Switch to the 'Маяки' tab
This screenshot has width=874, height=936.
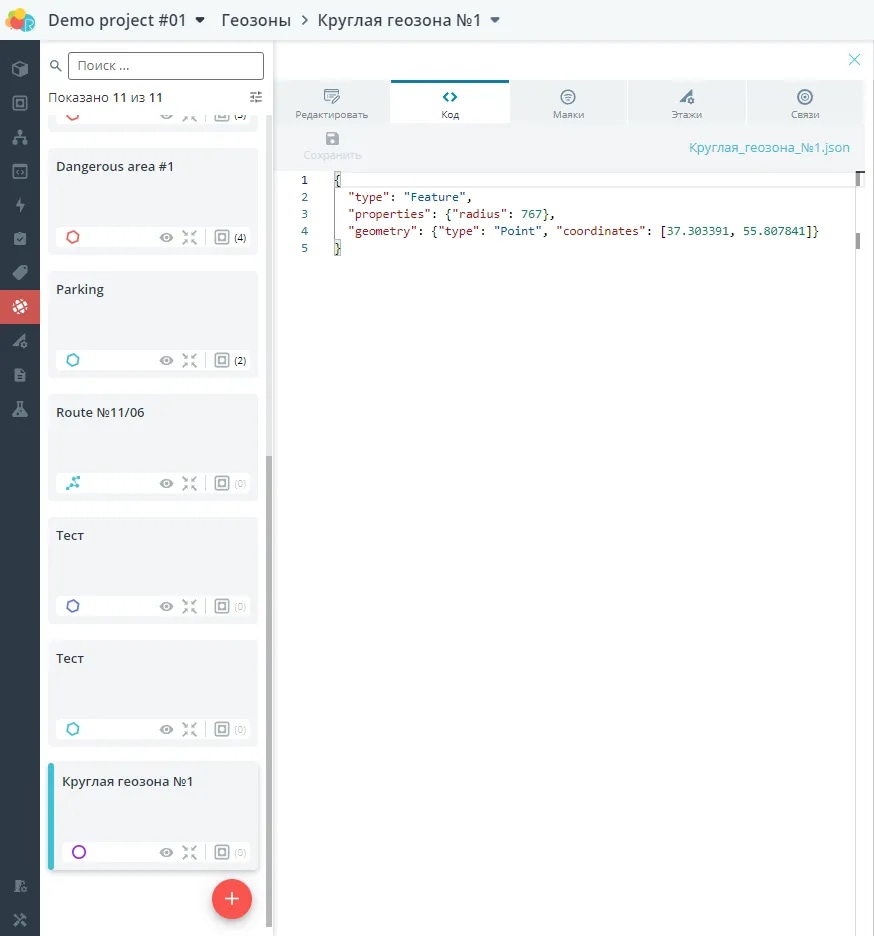point(568,100)
